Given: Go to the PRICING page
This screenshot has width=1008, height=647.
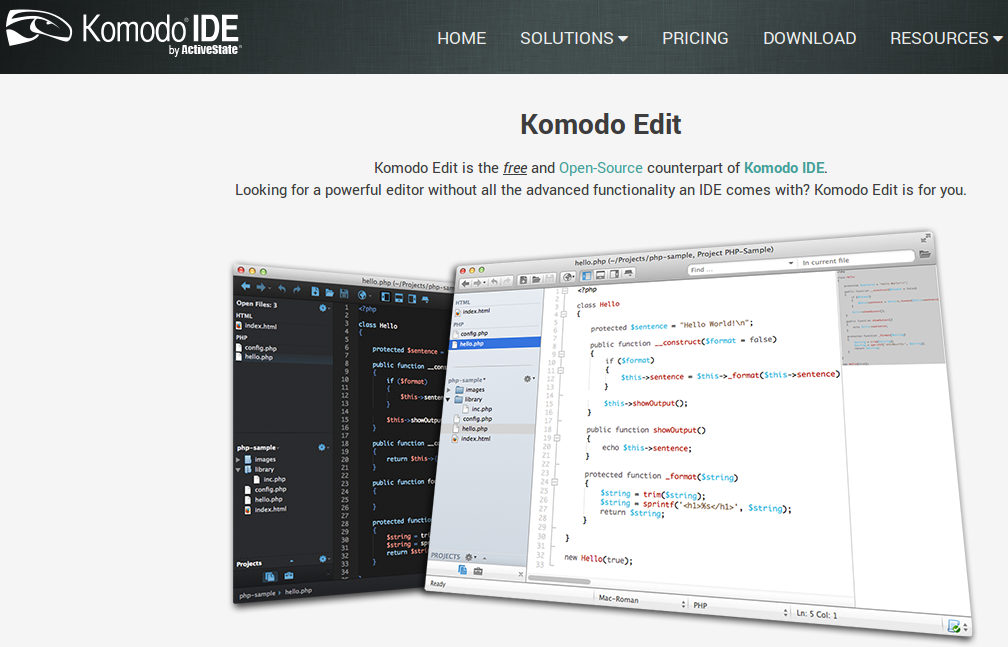Looking at the screenshot, I should [695, 39].
